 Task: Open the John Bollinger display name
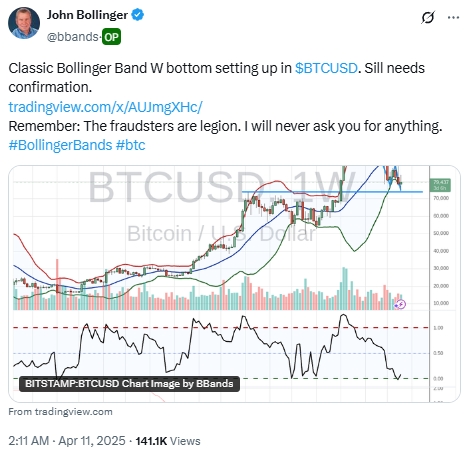coord(87,15)
